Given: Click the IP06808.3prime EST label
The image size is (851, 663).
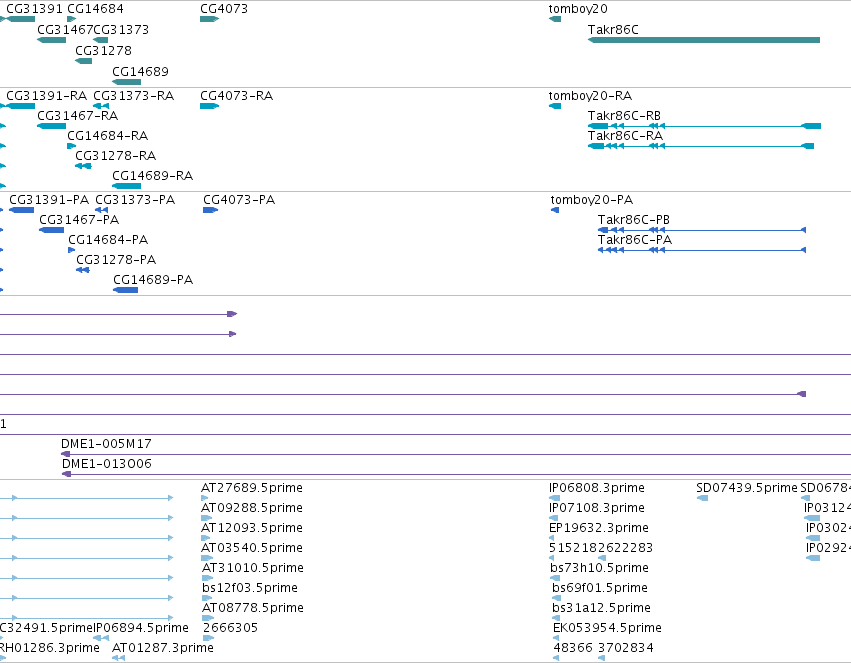Looking at the screenshot, I should [x=596, y=488].
